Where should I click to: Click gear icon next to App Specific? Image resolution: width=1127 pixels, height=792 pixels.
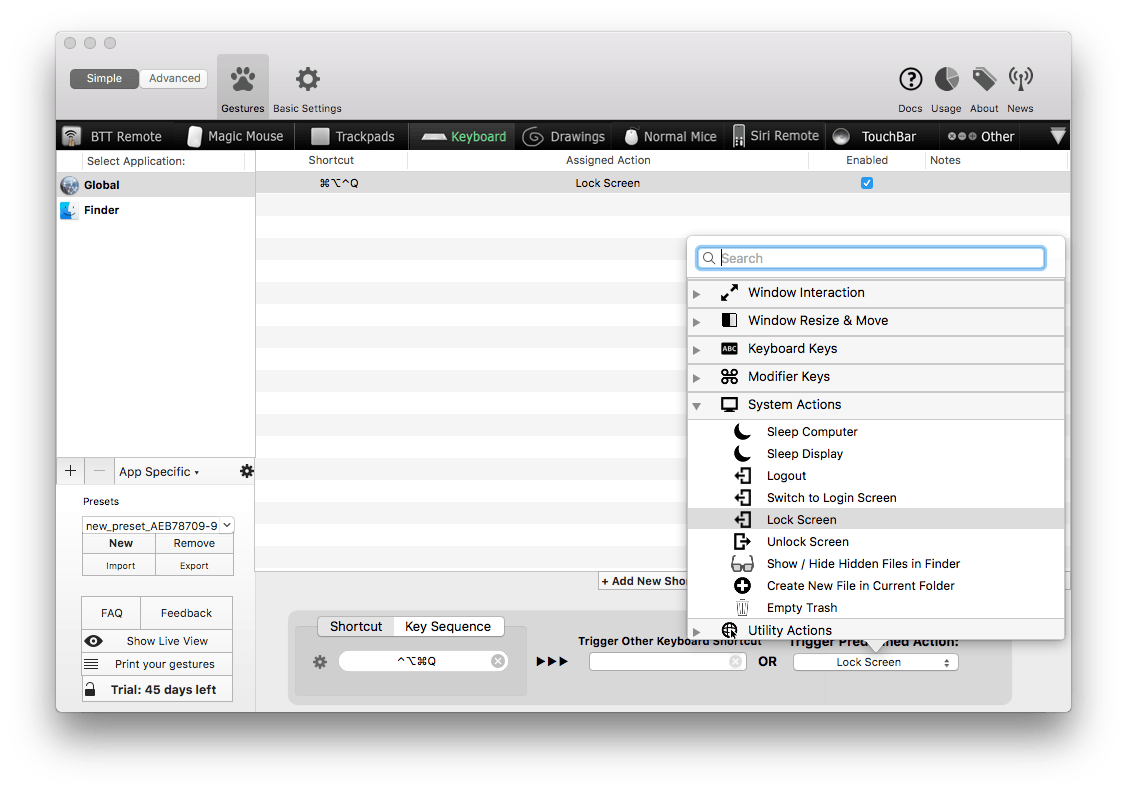[x=247, y=471]
